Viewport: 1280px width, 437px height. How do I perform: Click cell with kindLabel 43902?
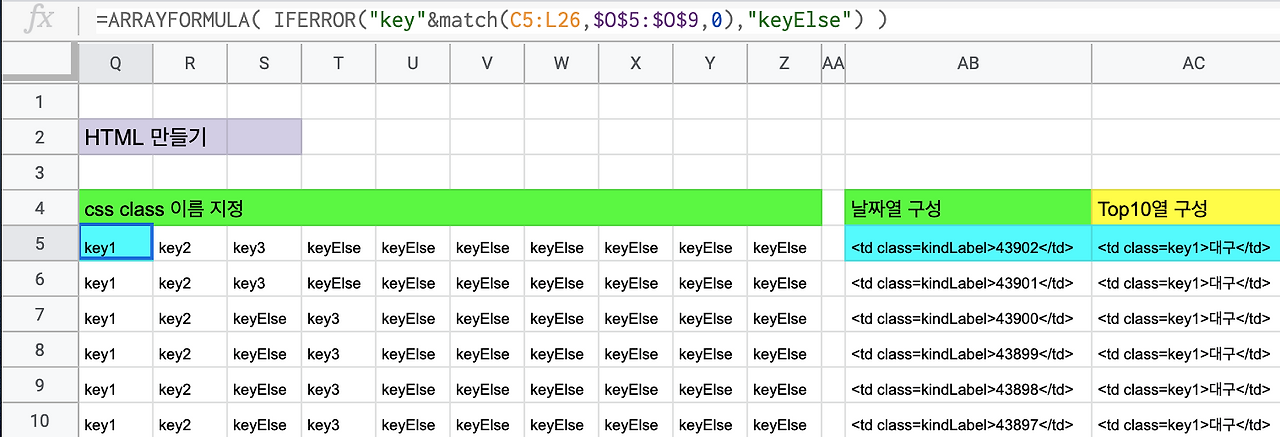point(968,243)
